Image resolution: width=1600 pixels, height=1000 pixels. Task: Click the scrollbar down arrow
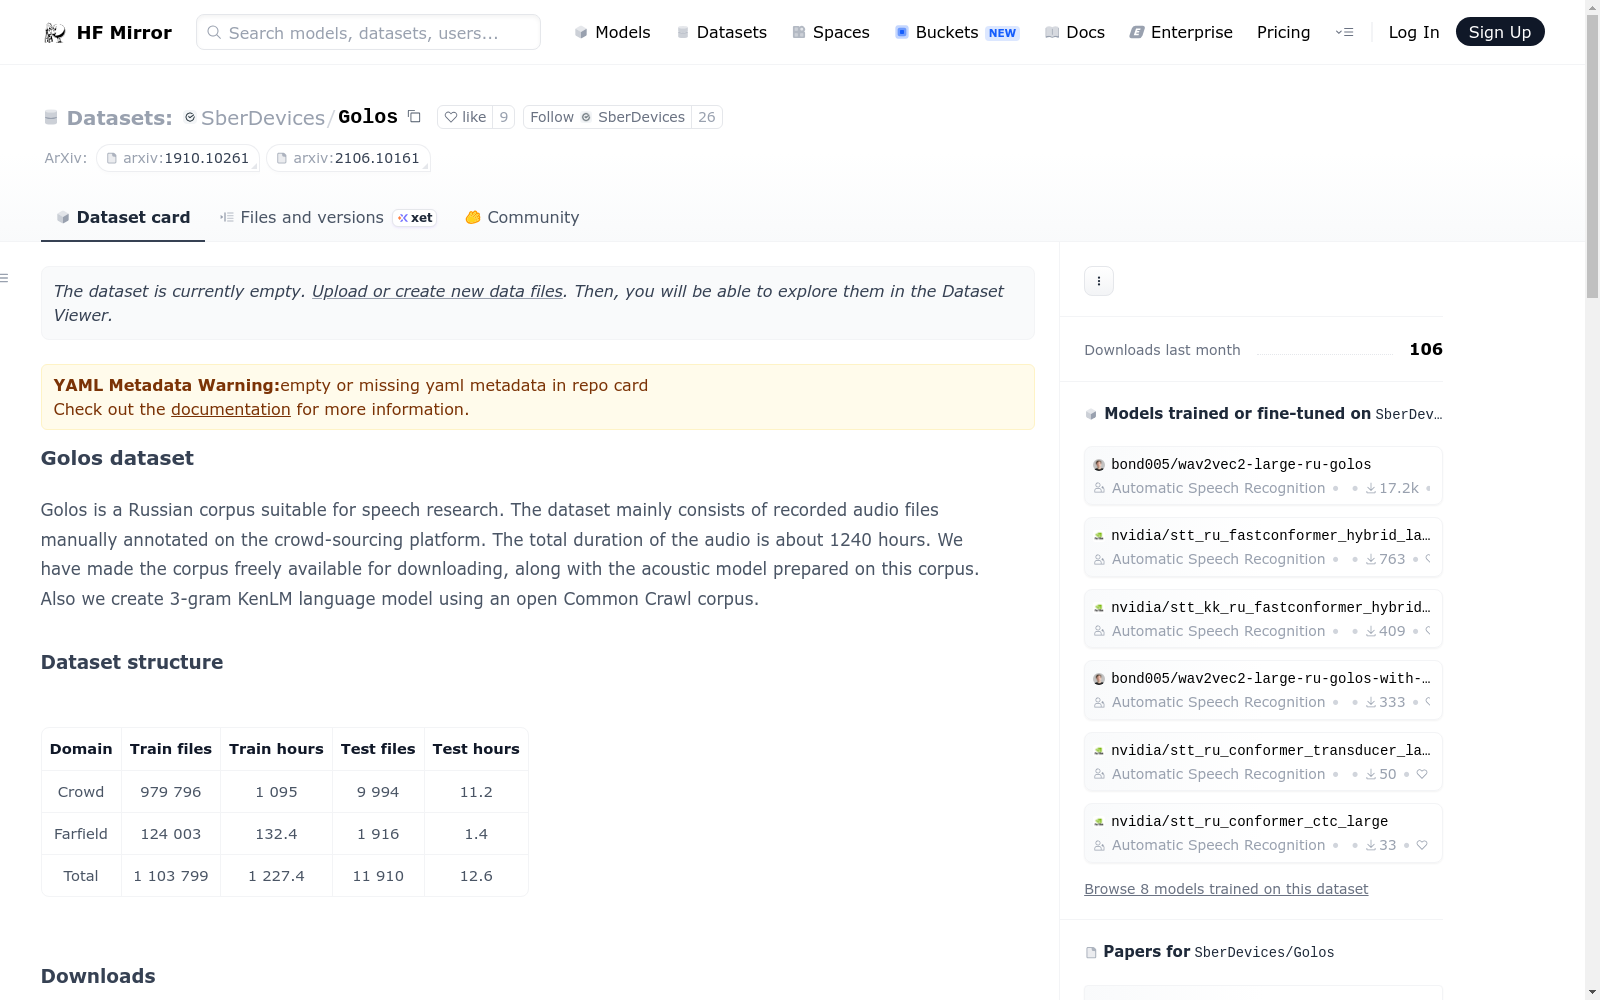click(1592, 992)
